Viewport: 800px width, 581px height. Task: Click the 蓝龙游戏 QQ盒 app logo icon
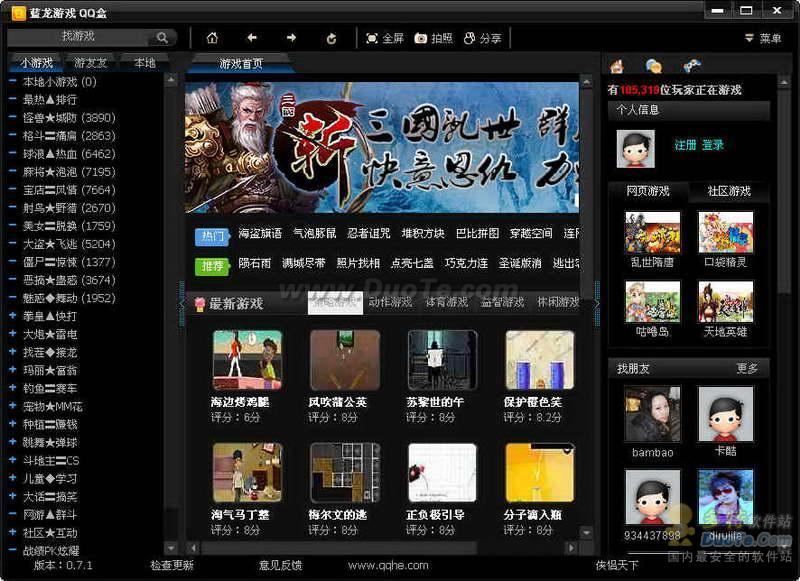tap(18, 13)
